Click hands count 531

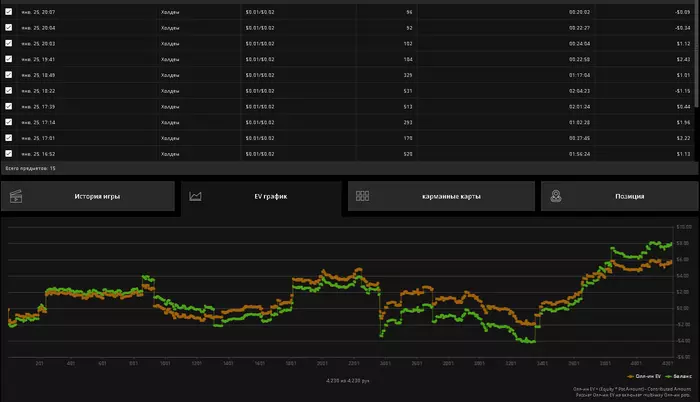point(408,91)
